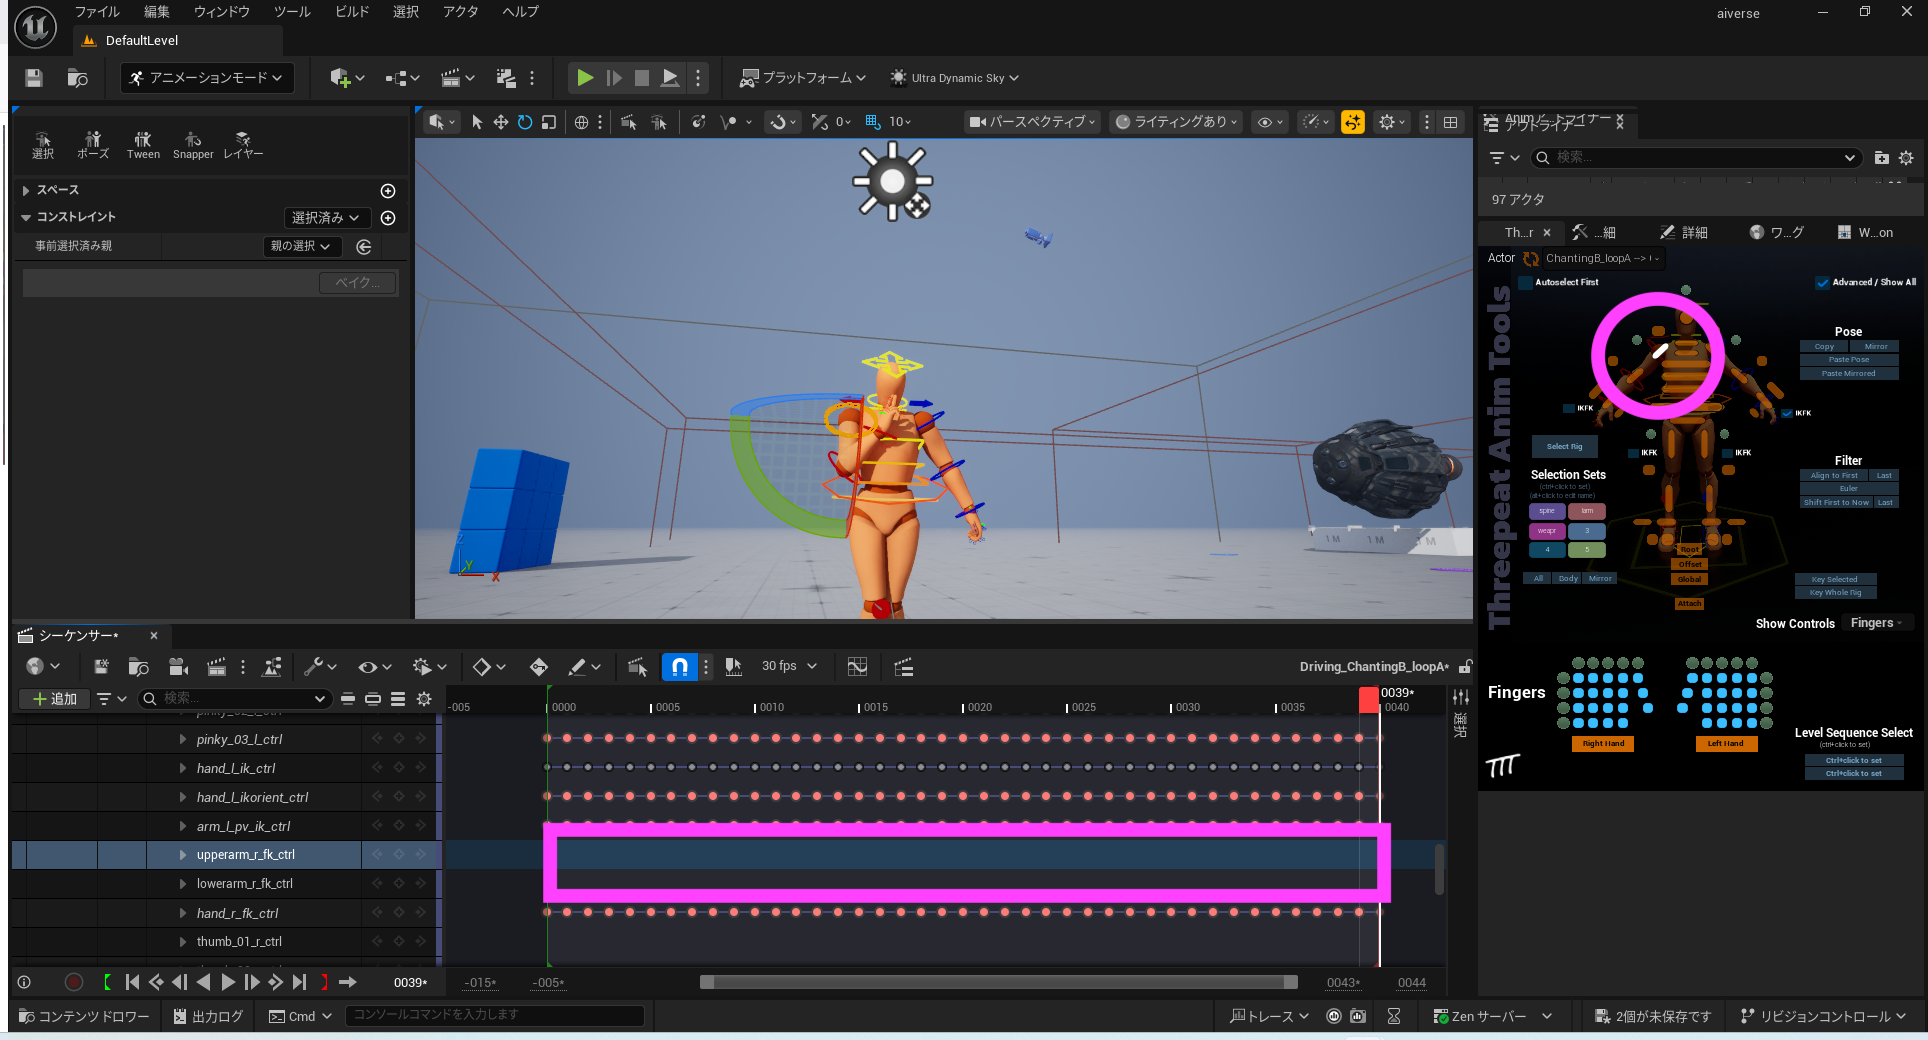1928x1040 pixels.
Task: Open the ウィンドウ menu
Action: pyautogui.click(x=221, y=12)
